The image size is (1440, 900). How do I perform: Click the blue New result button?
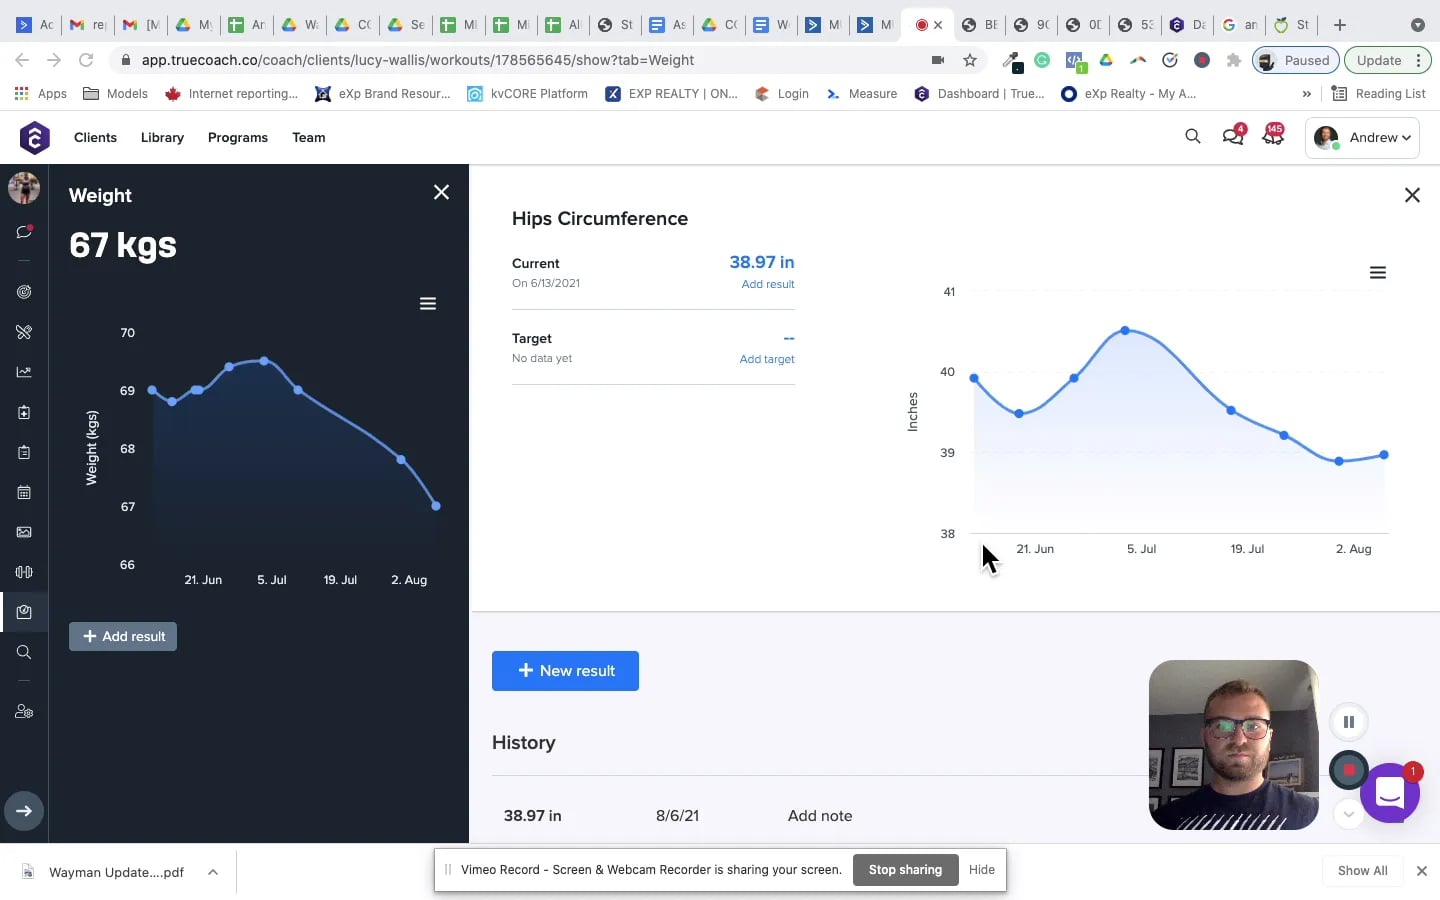[x=565, y=671]
